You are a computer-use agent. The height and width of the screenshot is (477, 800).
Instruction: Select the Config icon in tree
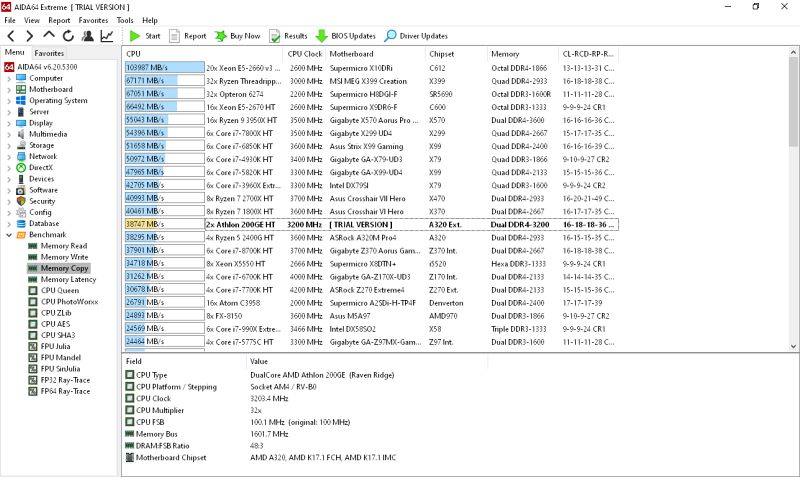[21, 212]
